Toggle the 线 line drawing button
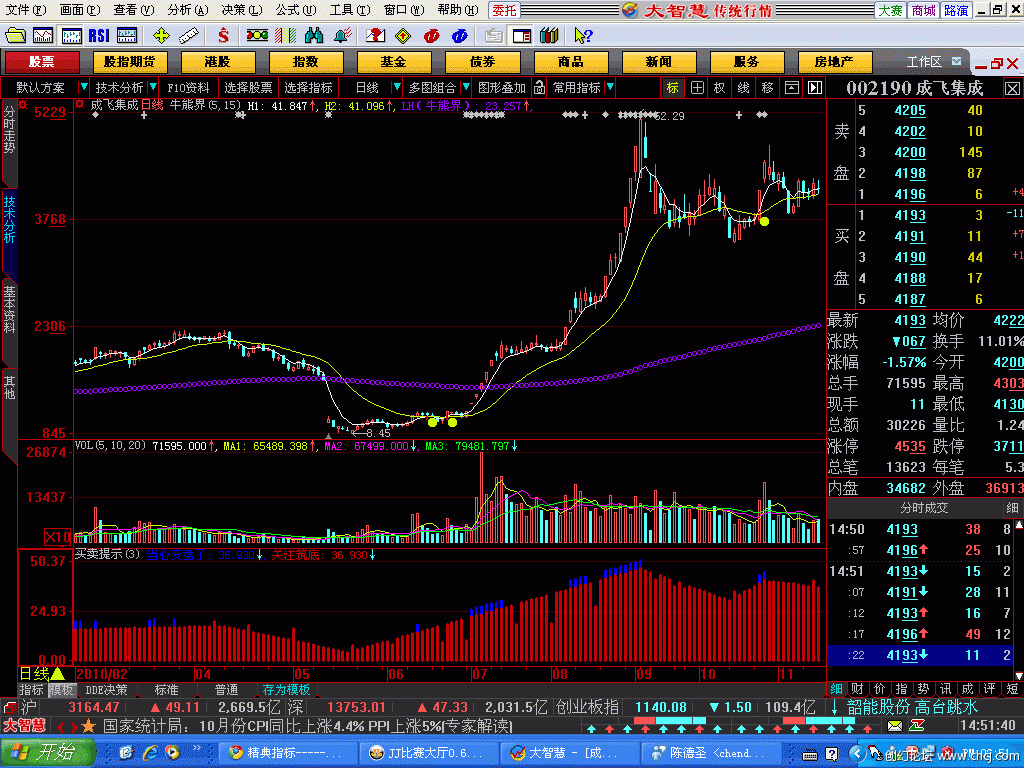 [743, 88]
